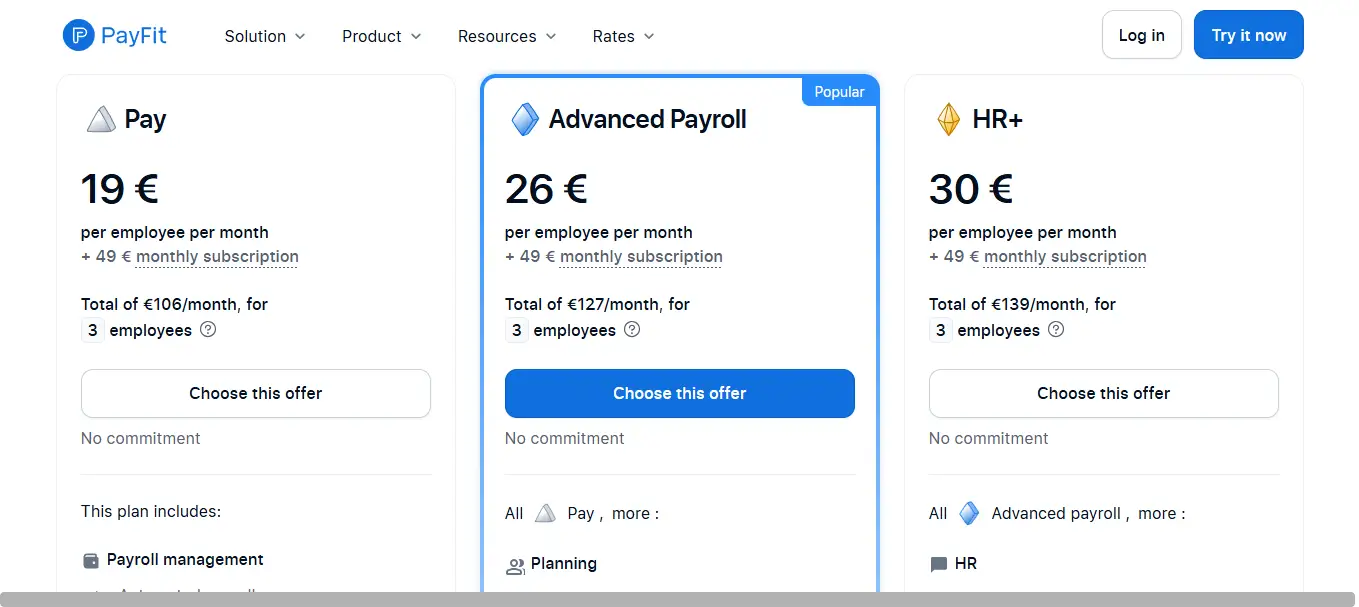The height and width of the screenshot is (607, 1359).
Task: Click the employee count field in HR+ plan
Action: 941,330
